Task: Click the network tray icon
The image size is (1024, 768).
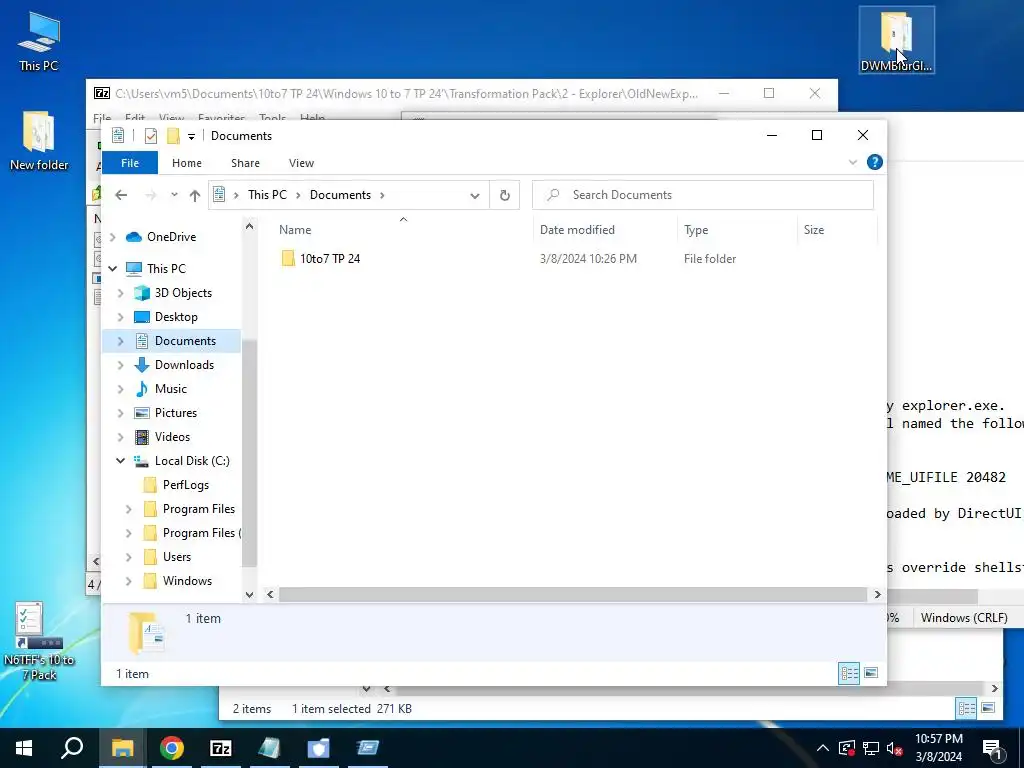Action: click(871, 748)
